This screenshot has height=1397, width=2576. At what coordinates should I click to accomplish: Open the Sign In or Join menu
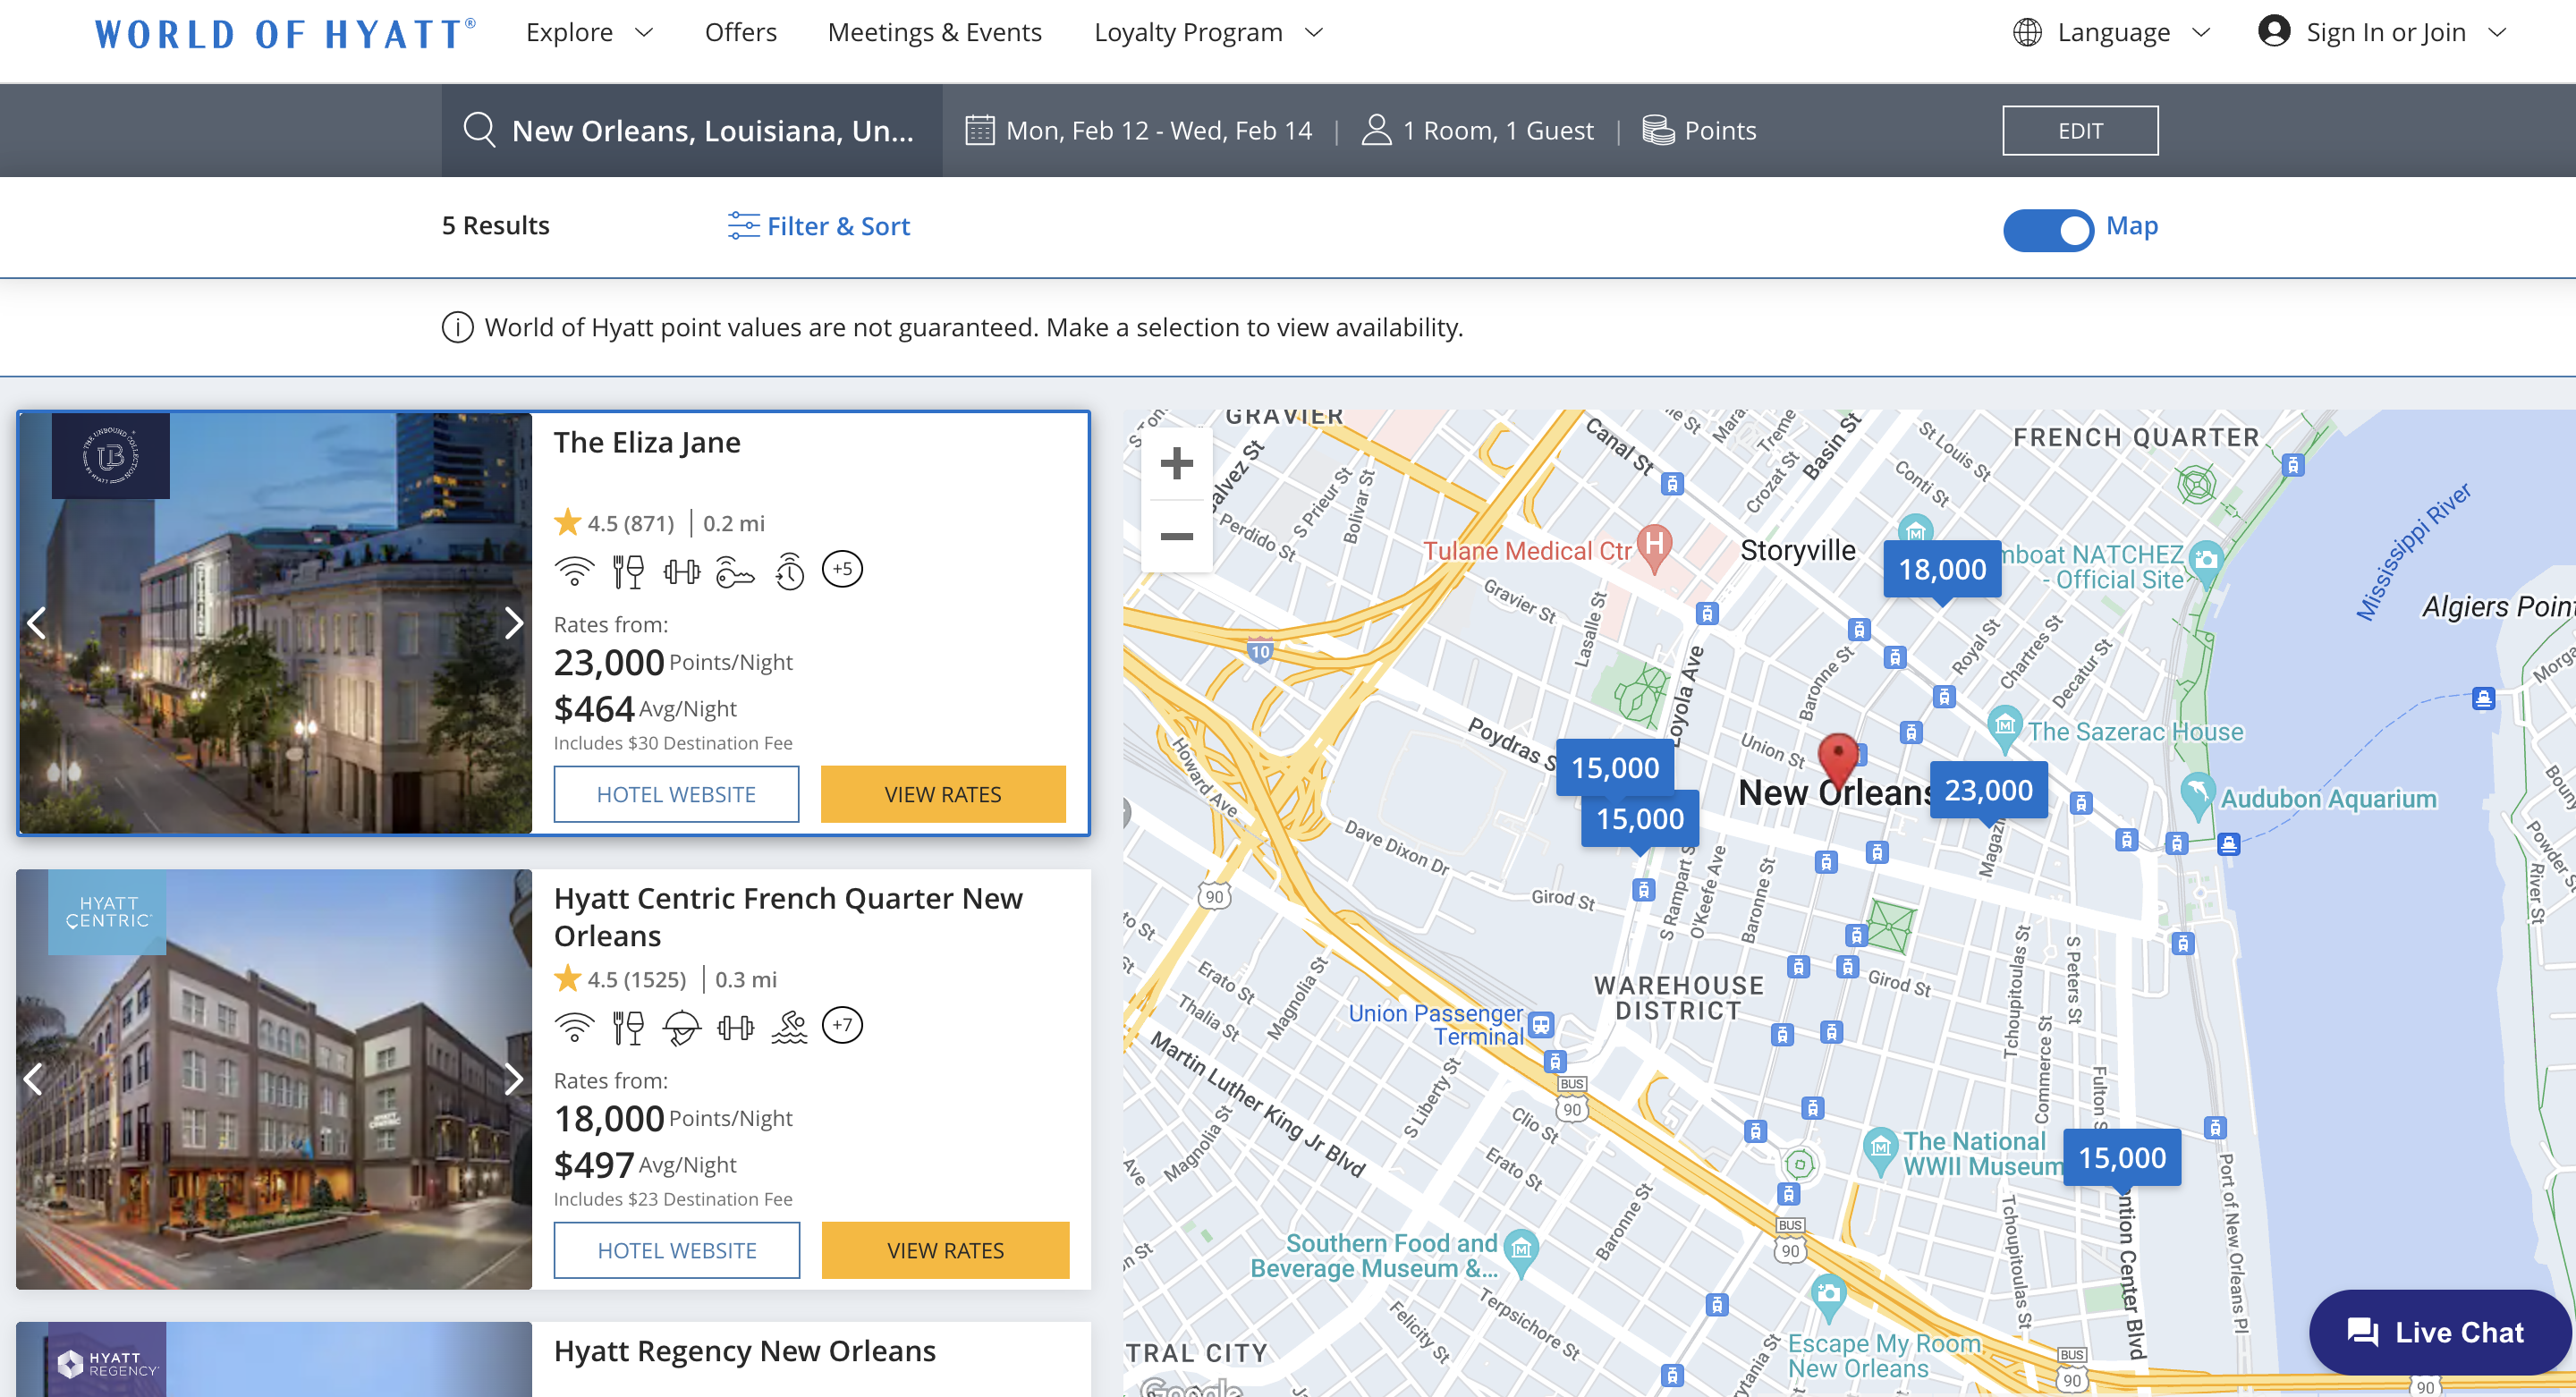pos(2382,33)
